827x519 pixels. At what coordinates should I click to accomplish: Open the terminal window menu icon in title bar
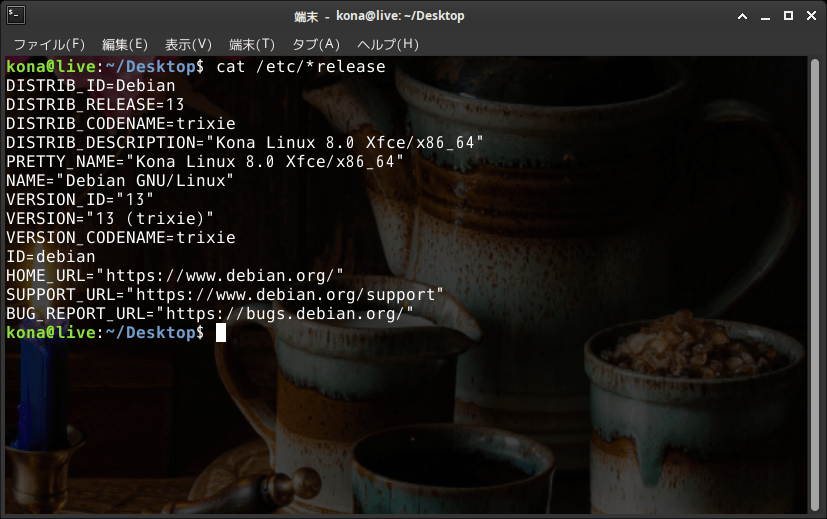point(14,15)
